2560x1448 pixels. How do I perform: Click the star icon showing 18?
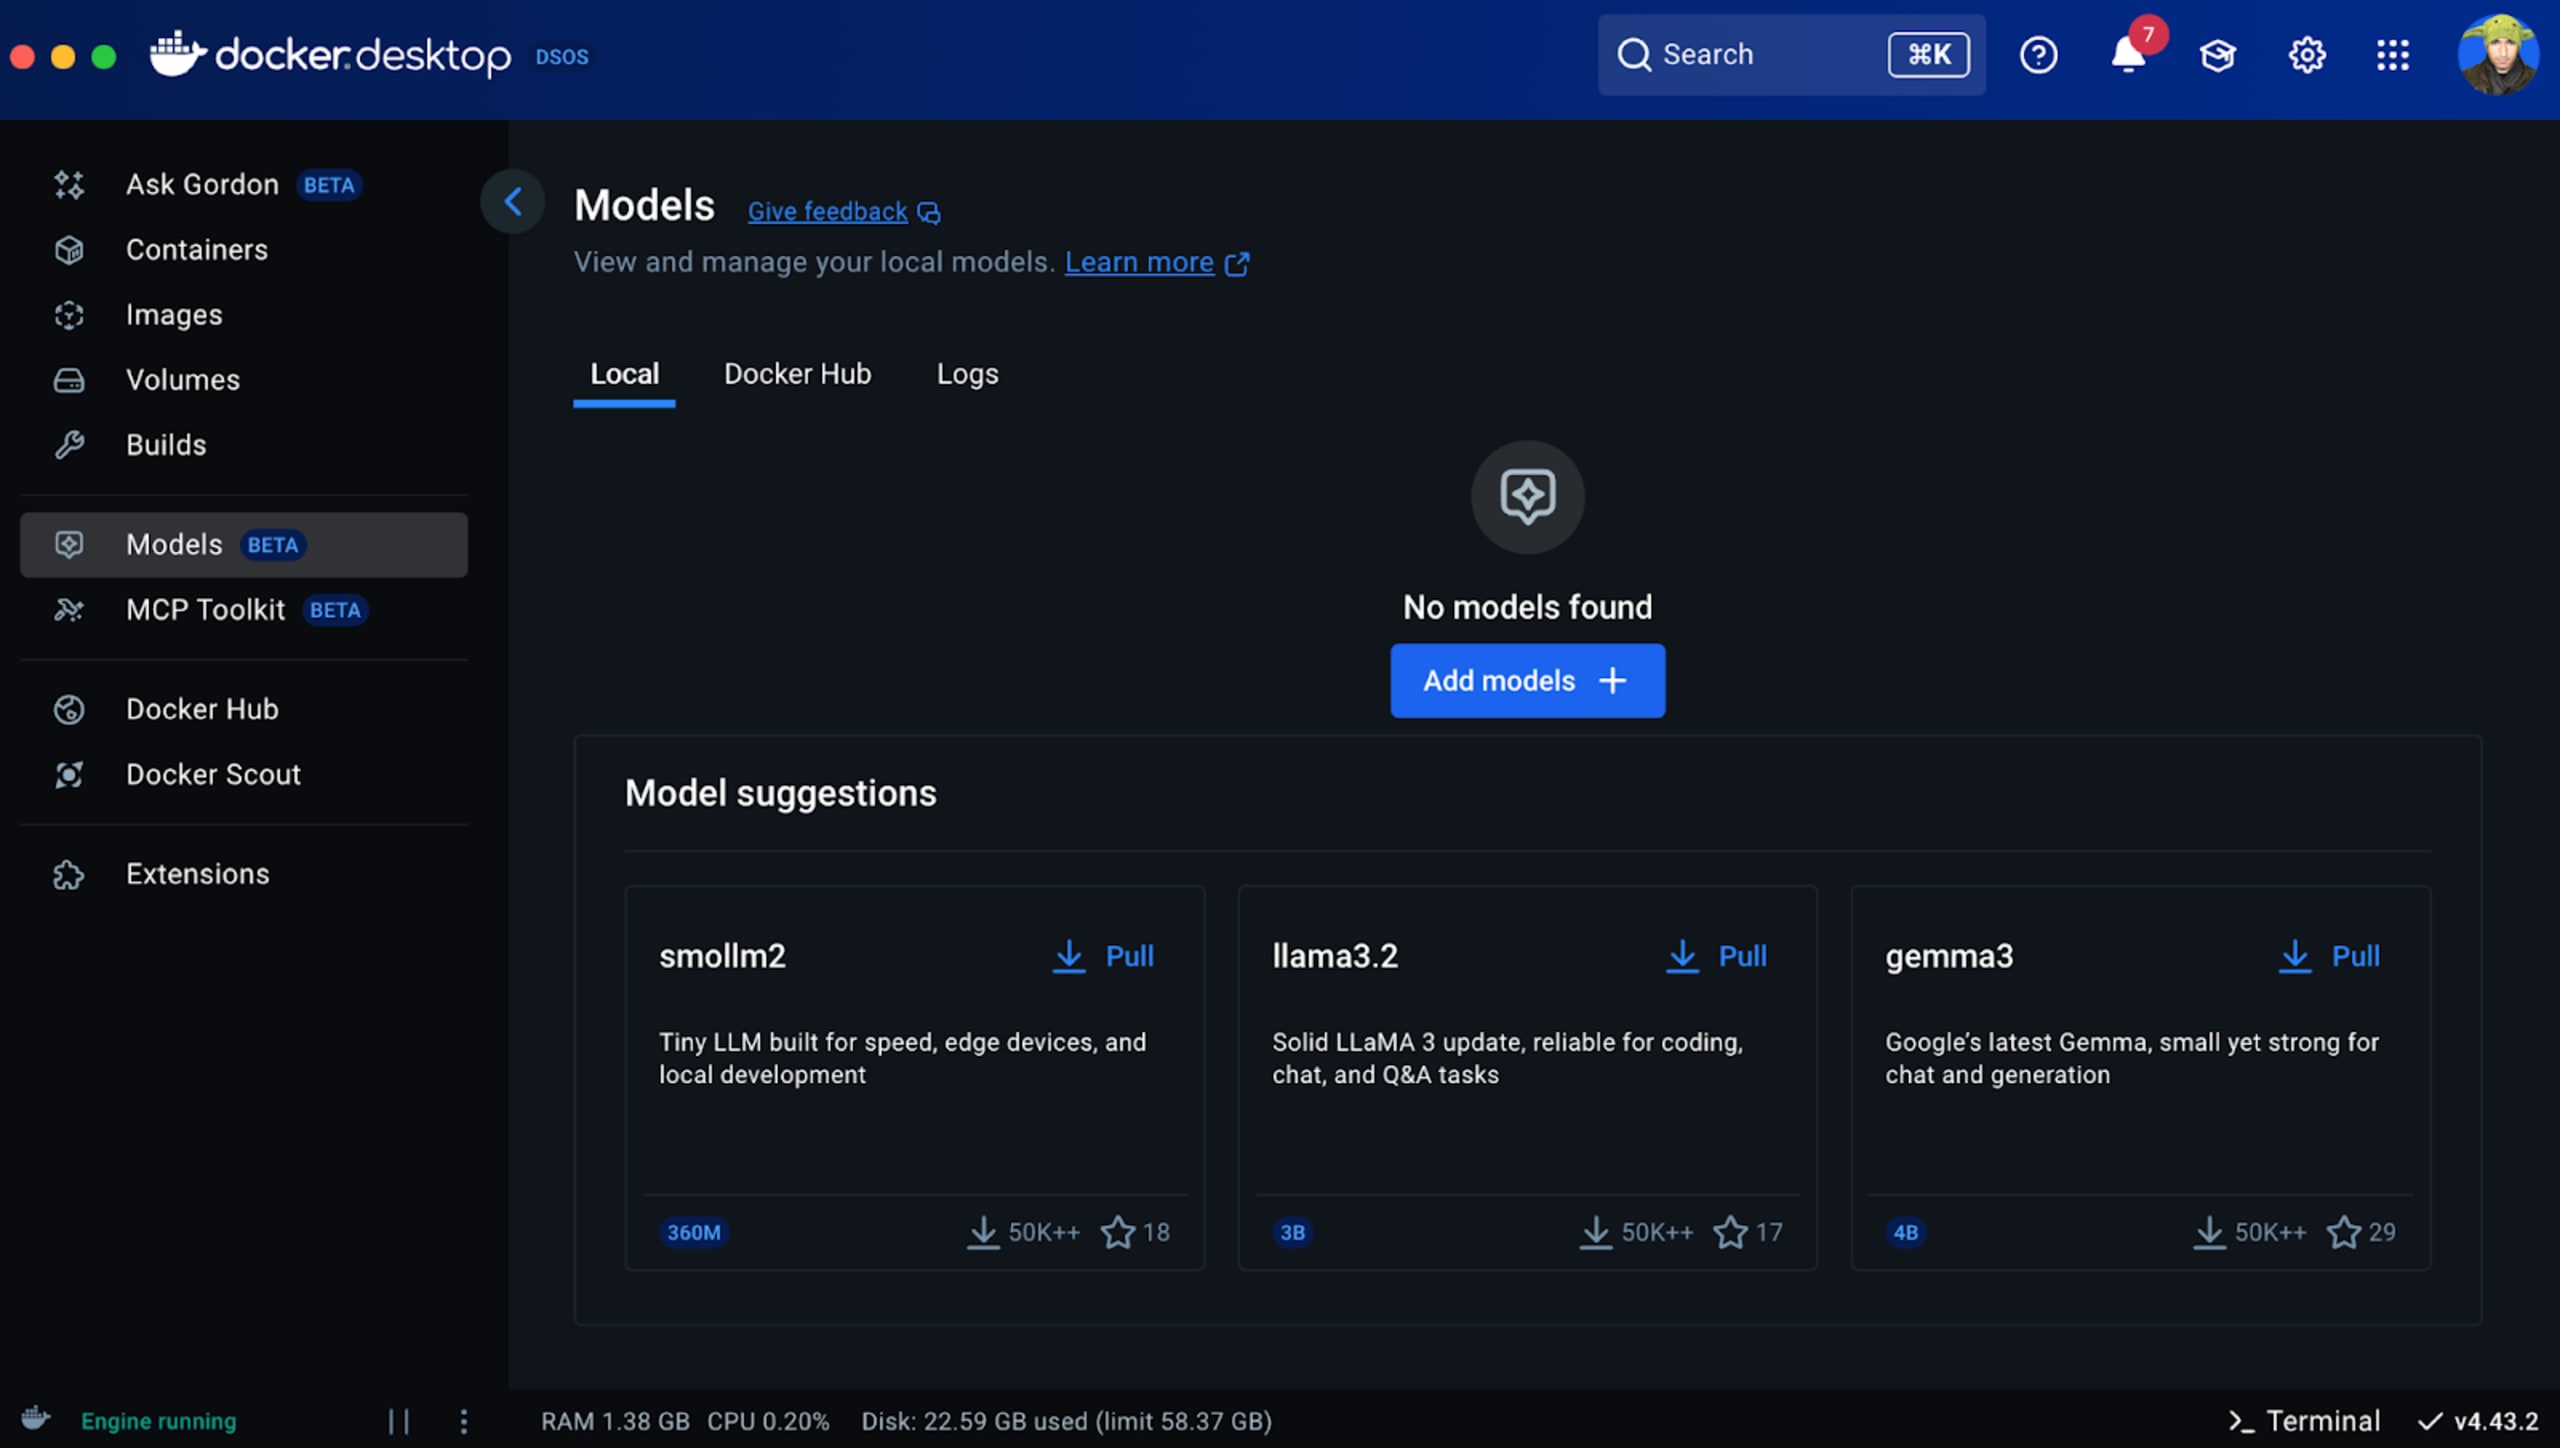pos(1117,1232)
